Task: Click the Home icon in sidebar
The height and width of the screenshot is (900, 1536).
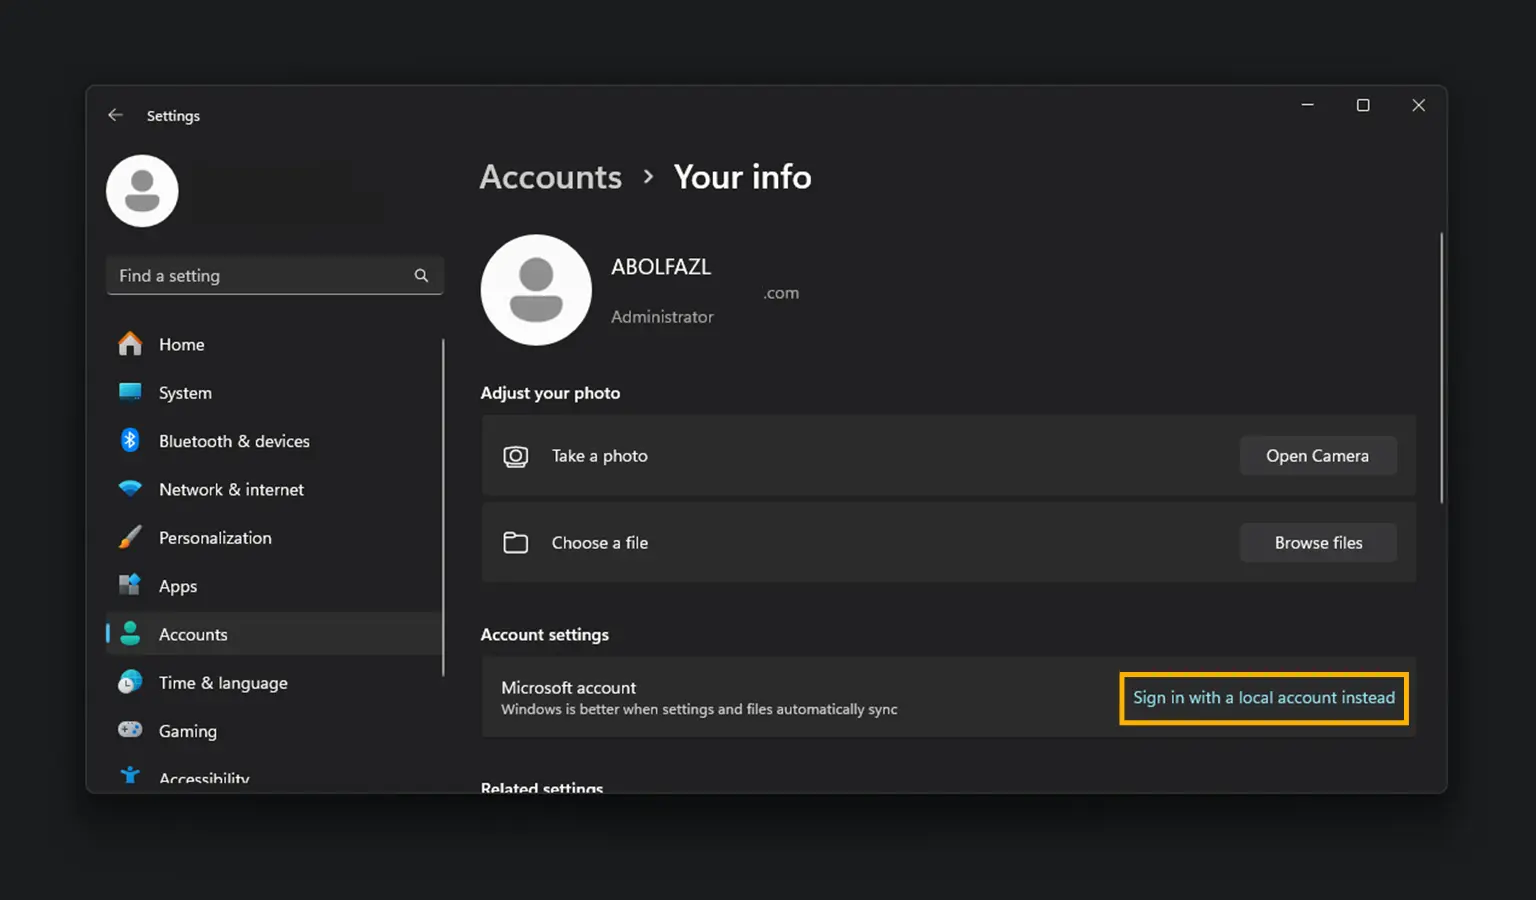Action: 130,344
